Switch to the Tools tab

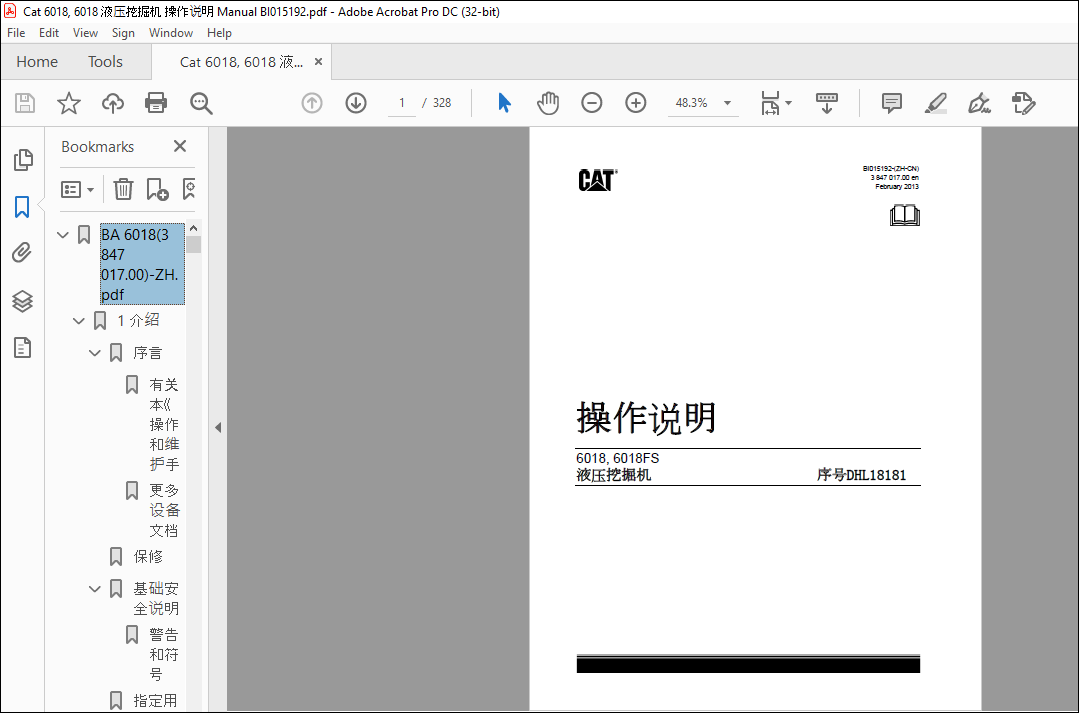pyautogui.click(x=105, y=62)
